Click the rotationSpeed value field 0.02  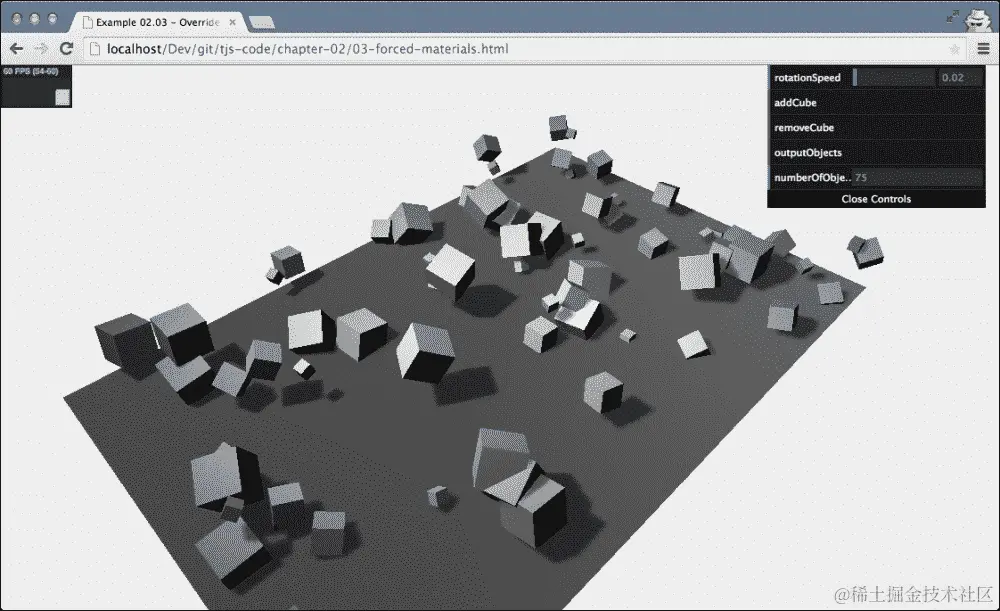(959, 78)
